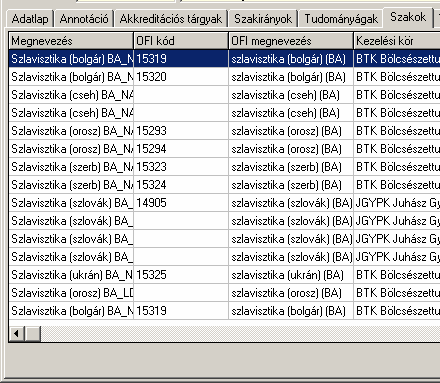Click 15319 in the highlighted row
The image size is (440, 383).
coord(181,59)
